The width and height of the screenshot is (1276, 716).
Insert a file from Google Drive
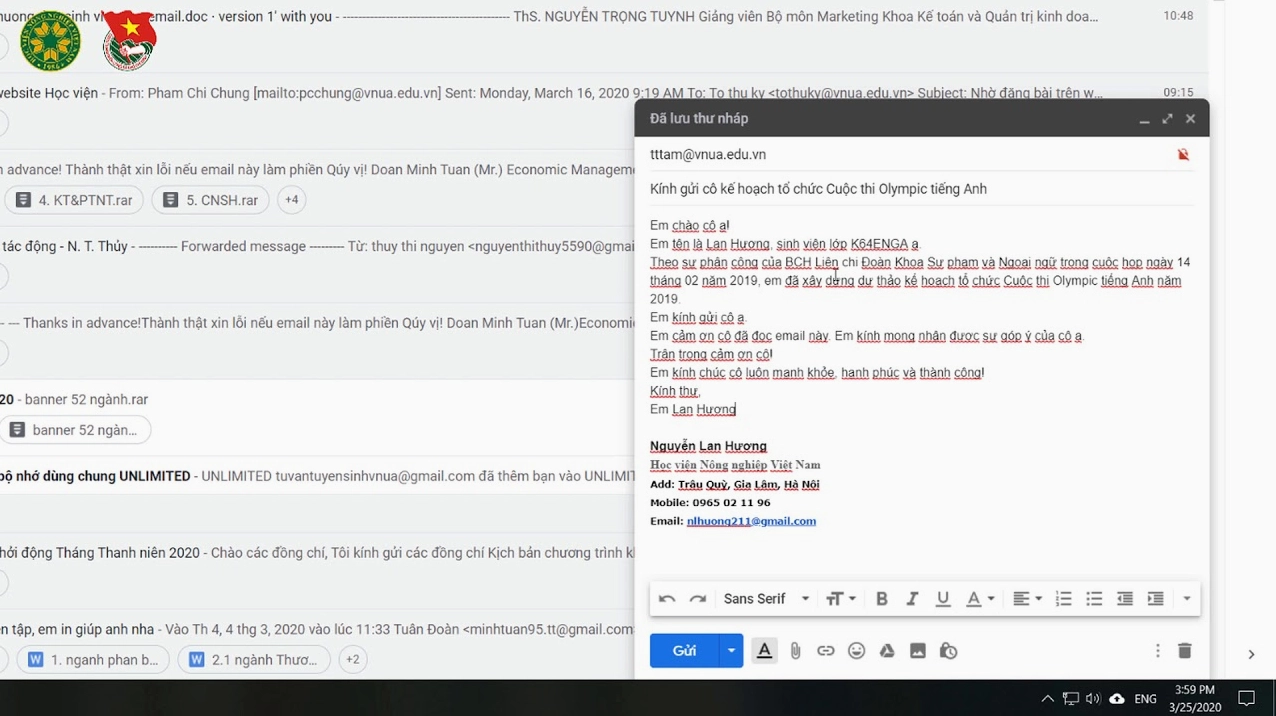887,651
